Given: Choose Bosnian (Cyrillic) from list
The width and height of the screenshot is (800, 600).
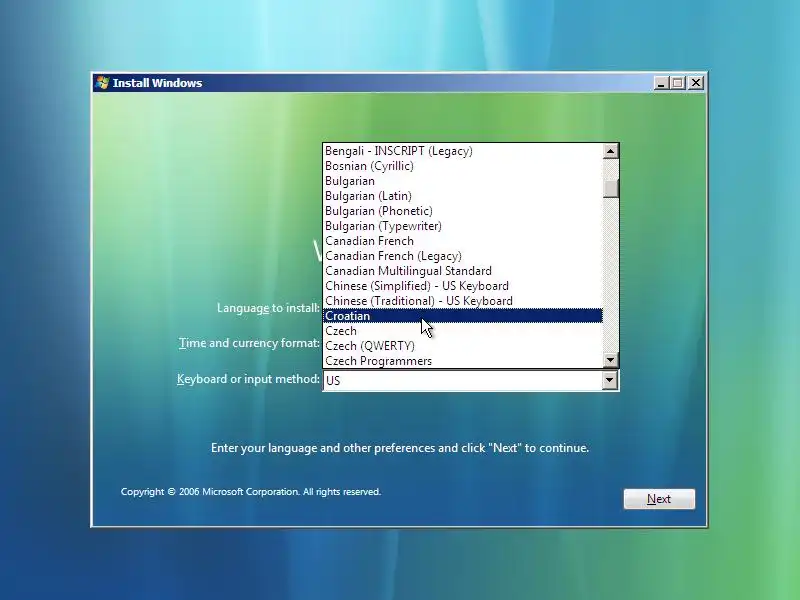Looking at the screenshot, I should click(463, 166).
